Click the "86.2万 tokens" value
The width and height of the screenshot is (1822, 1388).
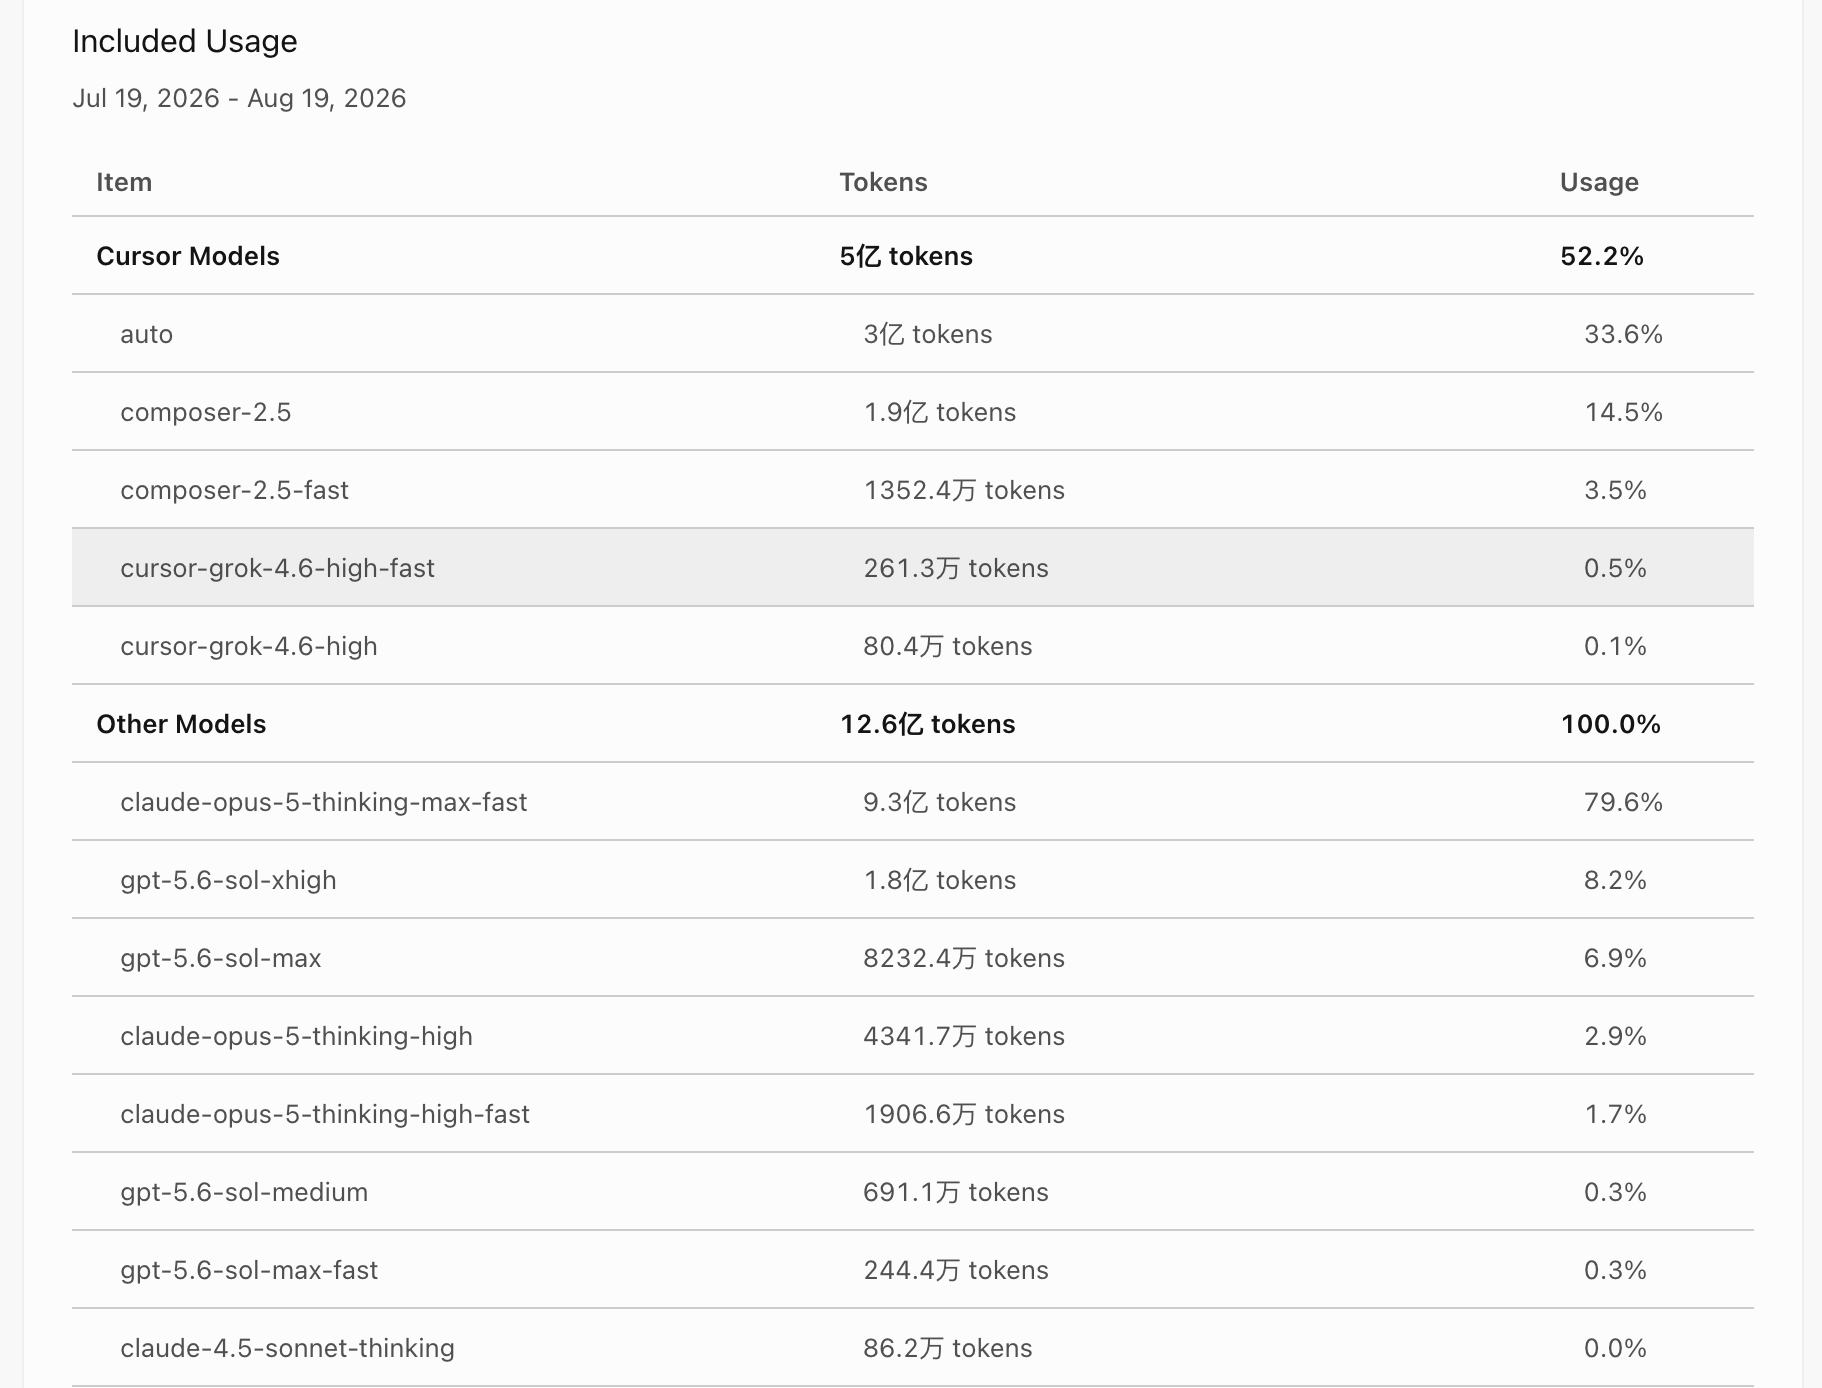(x=948, y=1348)
